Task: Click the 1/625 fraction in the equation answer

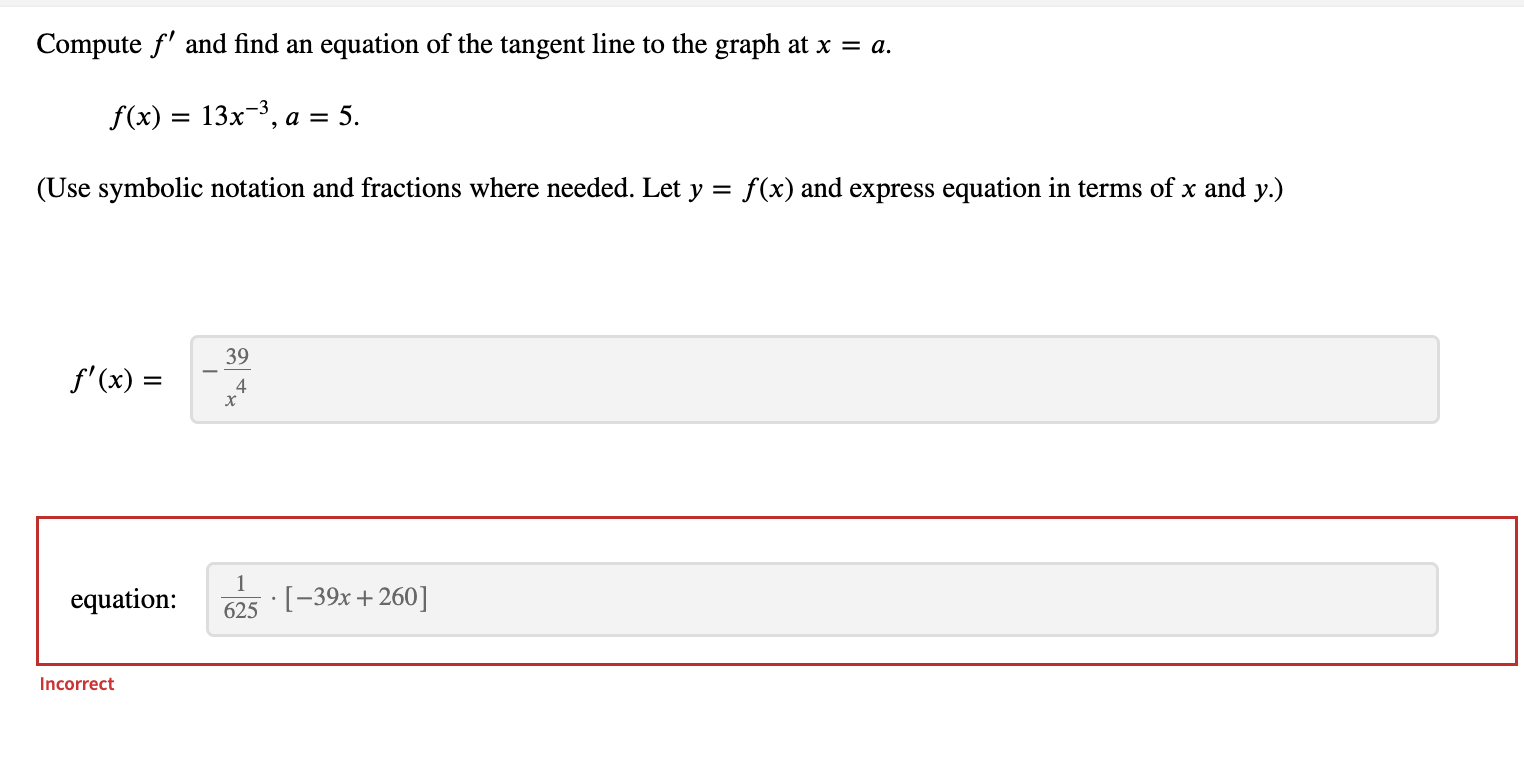Action: pos(240,597)
